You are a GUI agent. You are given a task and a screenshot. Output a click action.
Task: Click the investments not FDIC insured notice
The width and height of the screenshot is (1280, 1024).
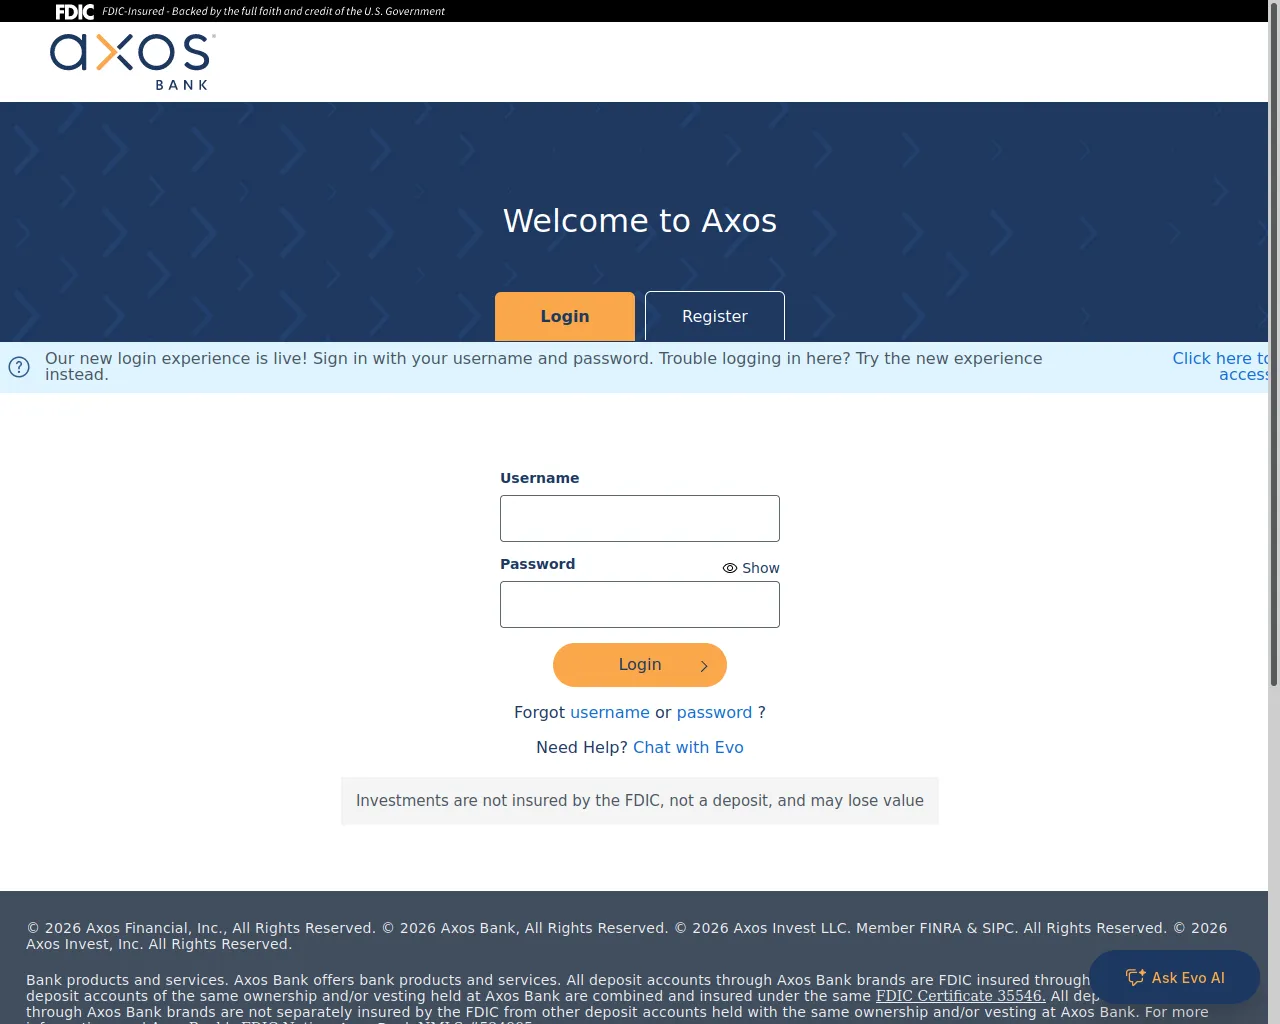[640, 801]
